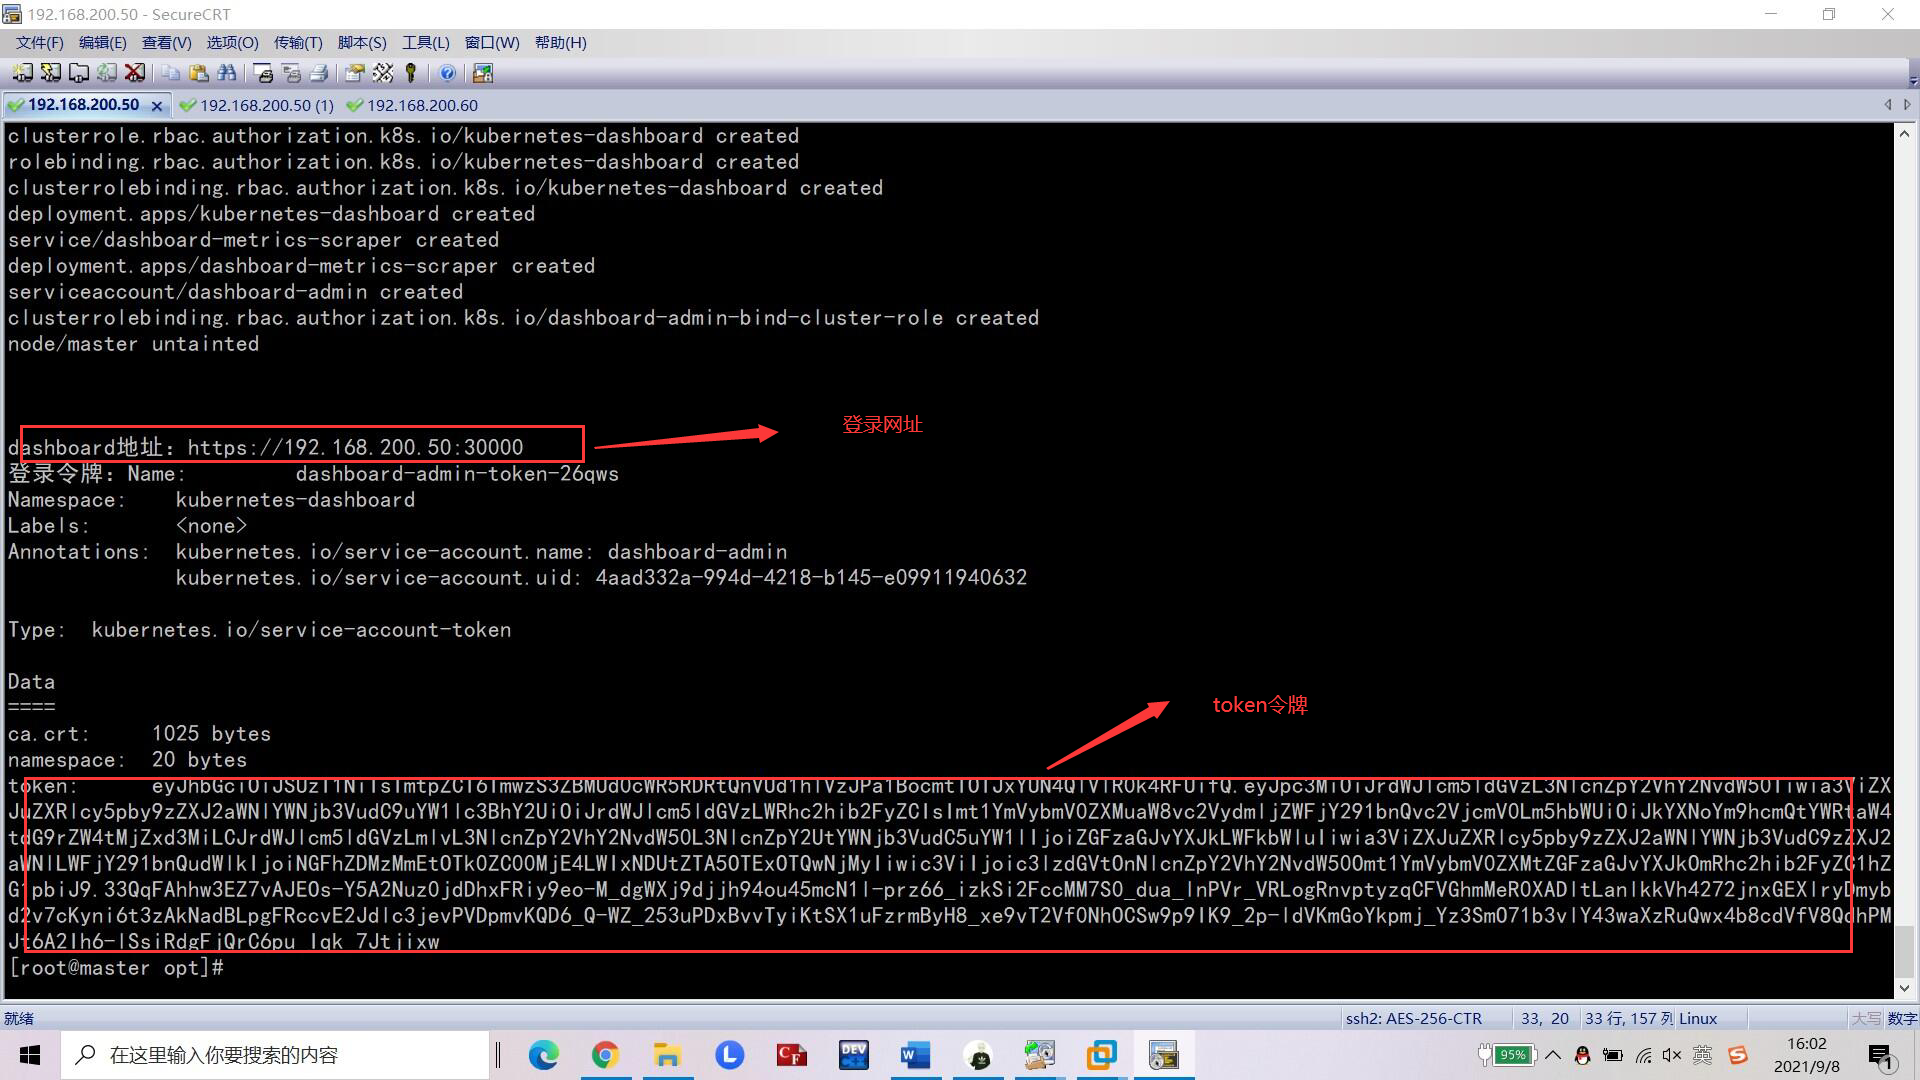Click the Help question mark icon
Image resolution: width=1920 pixels, height=1080 pixels.
pyautogui.click(x=448, y=73)
